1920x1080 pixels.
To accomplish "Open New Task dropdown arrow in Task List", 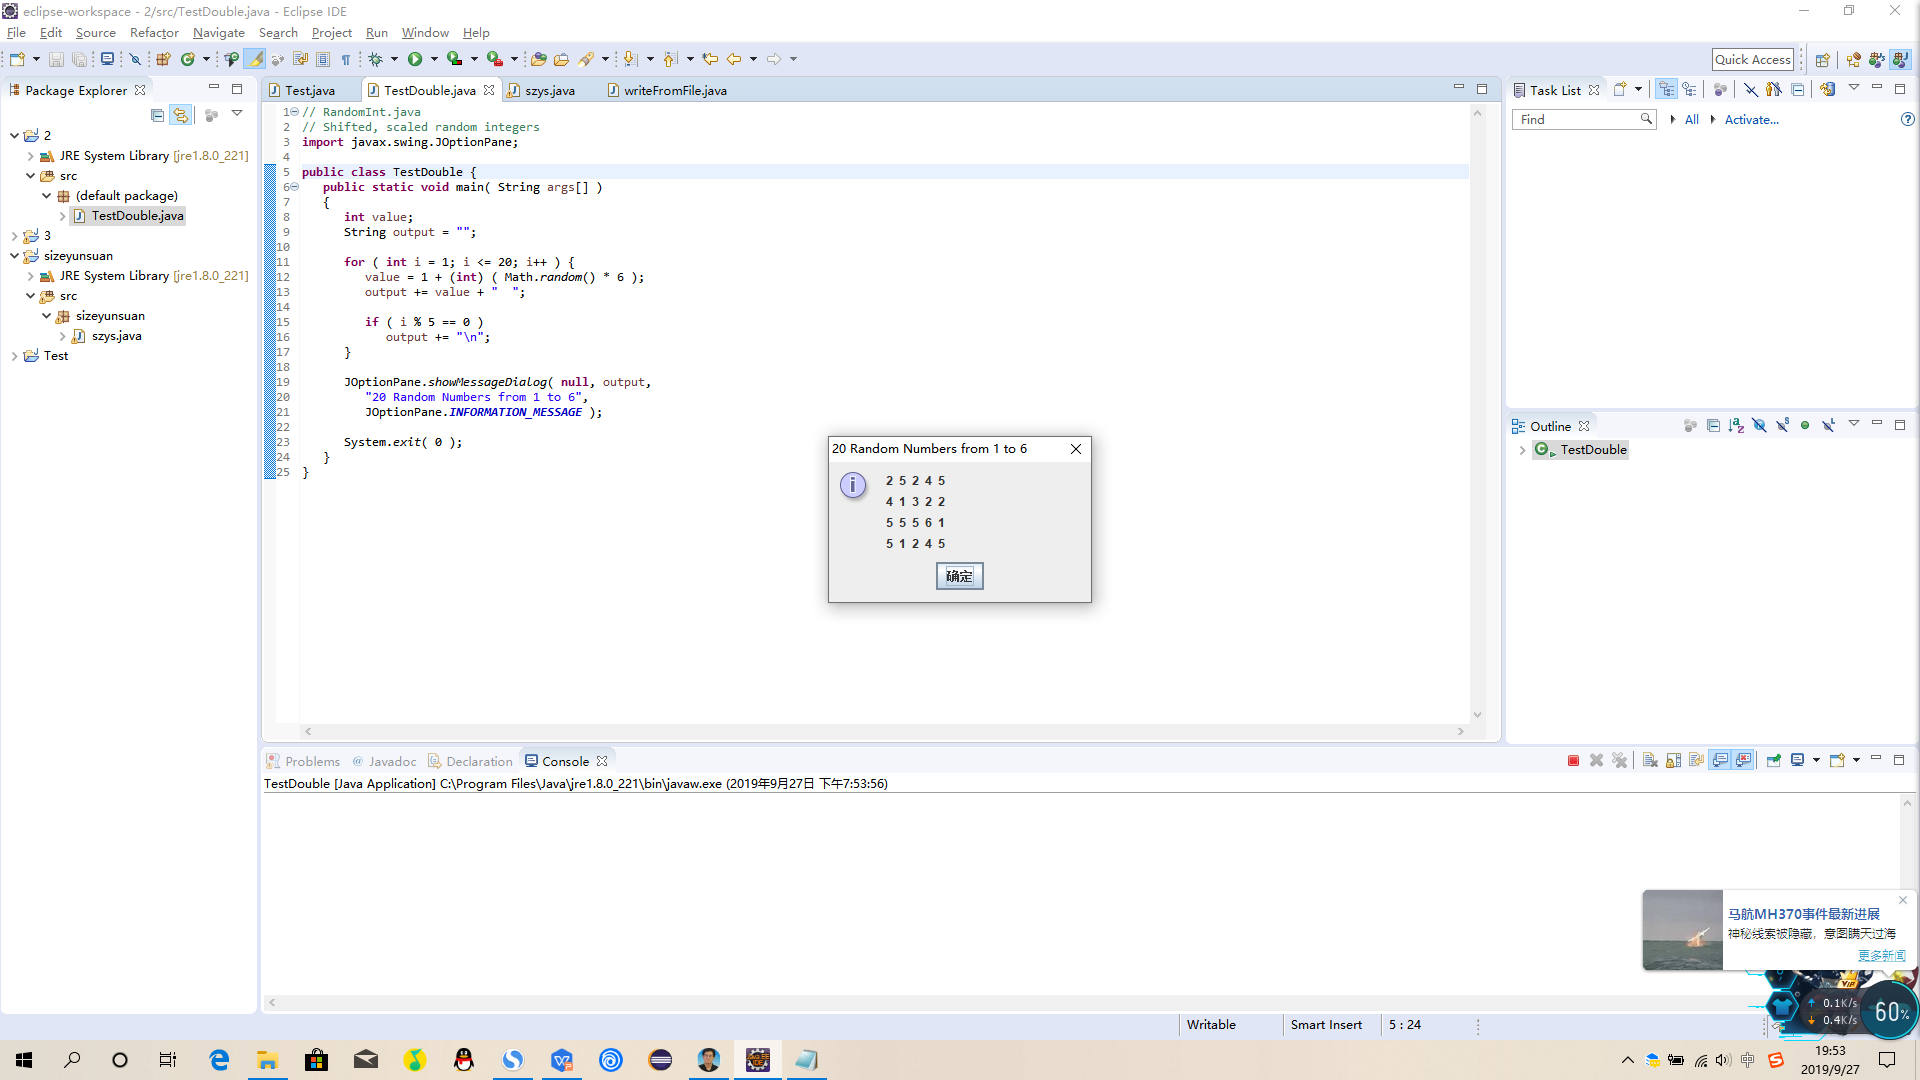I will coord(1638,89).
